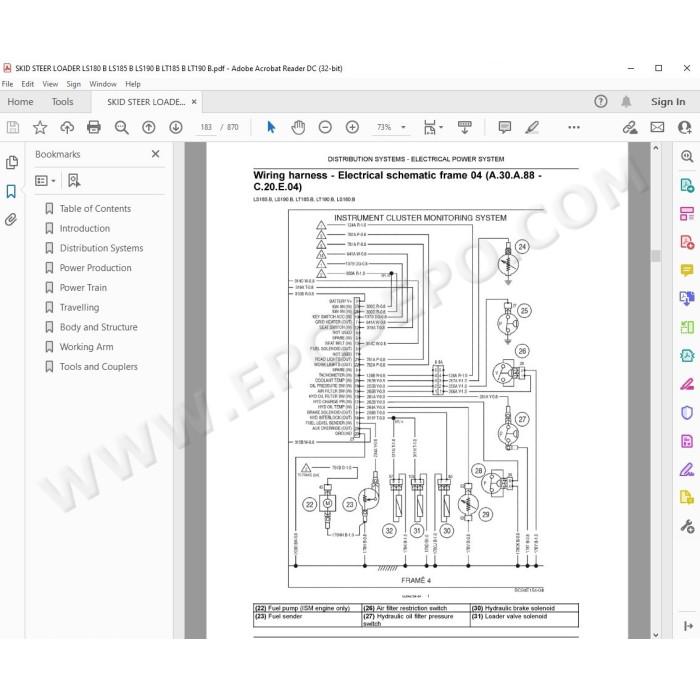Click the vertical scrollbar thumb
This screenshot has width=700, height=700.
coord(656,256)
